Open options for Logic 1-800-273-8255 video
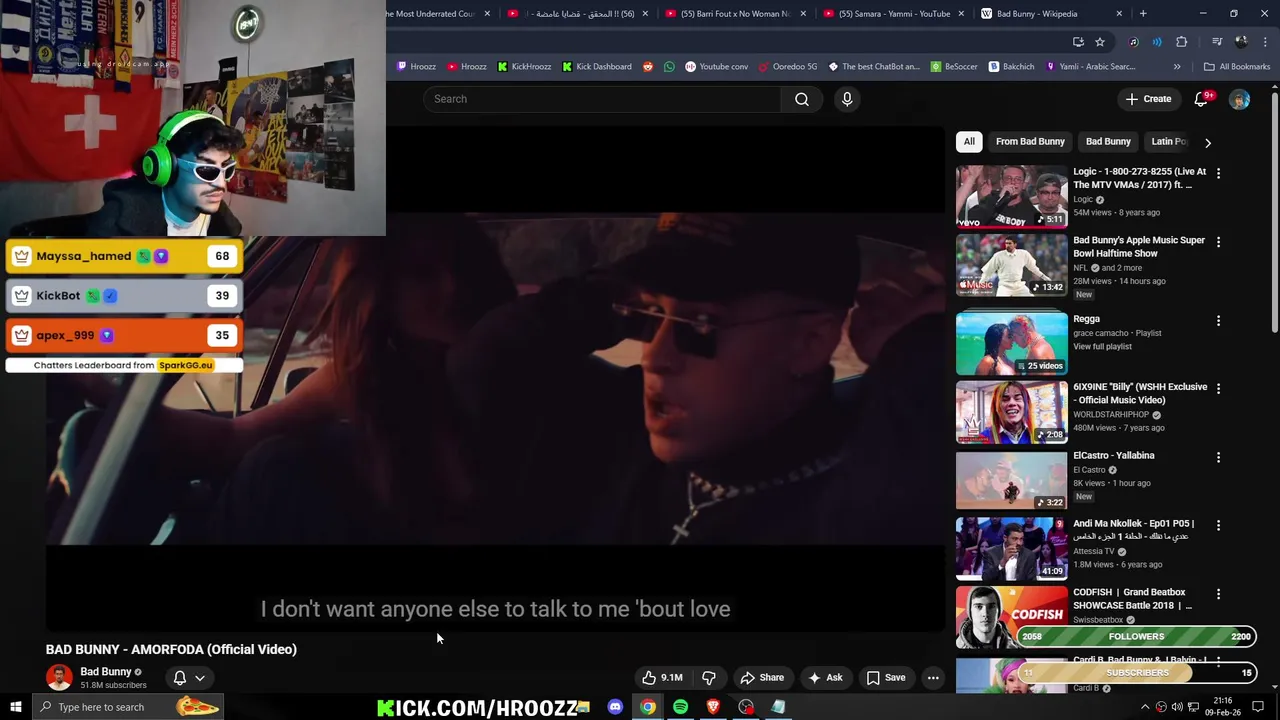This screenshot has height=720, width=1280. pyautogui.click(x=1218, y=173)
